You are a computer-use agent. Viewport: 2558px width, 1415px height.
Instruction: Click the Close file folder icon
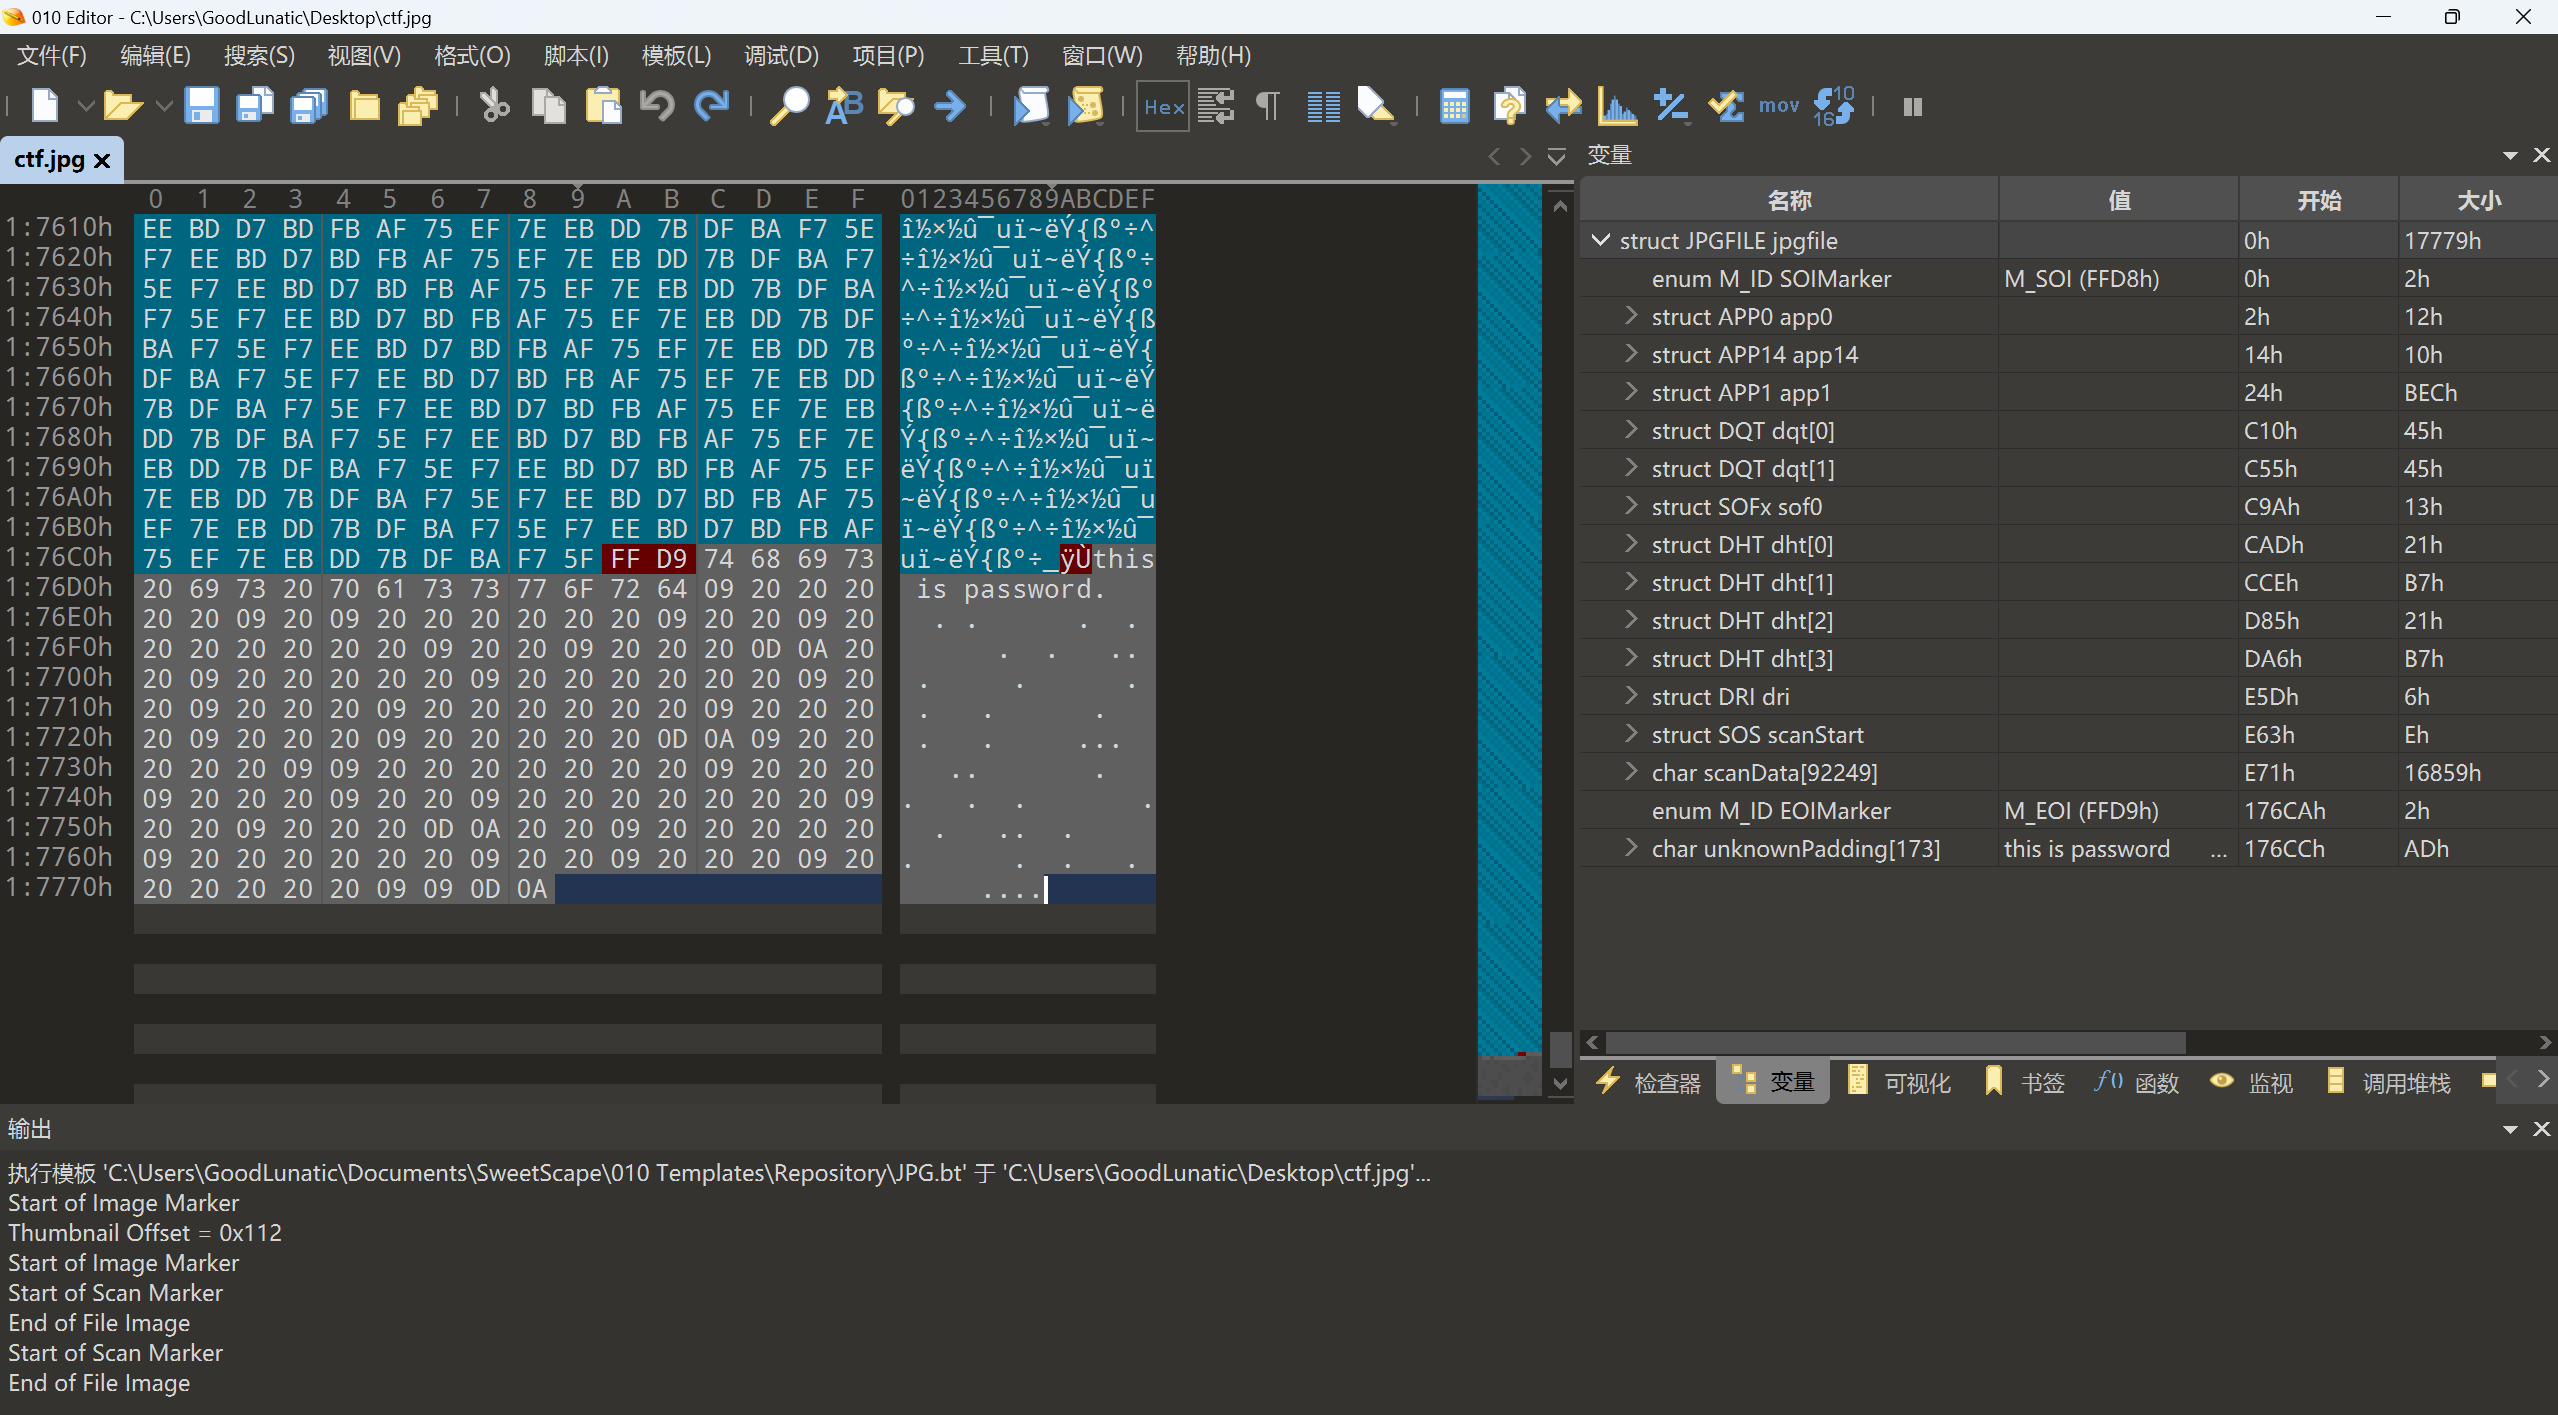(364, 106)
